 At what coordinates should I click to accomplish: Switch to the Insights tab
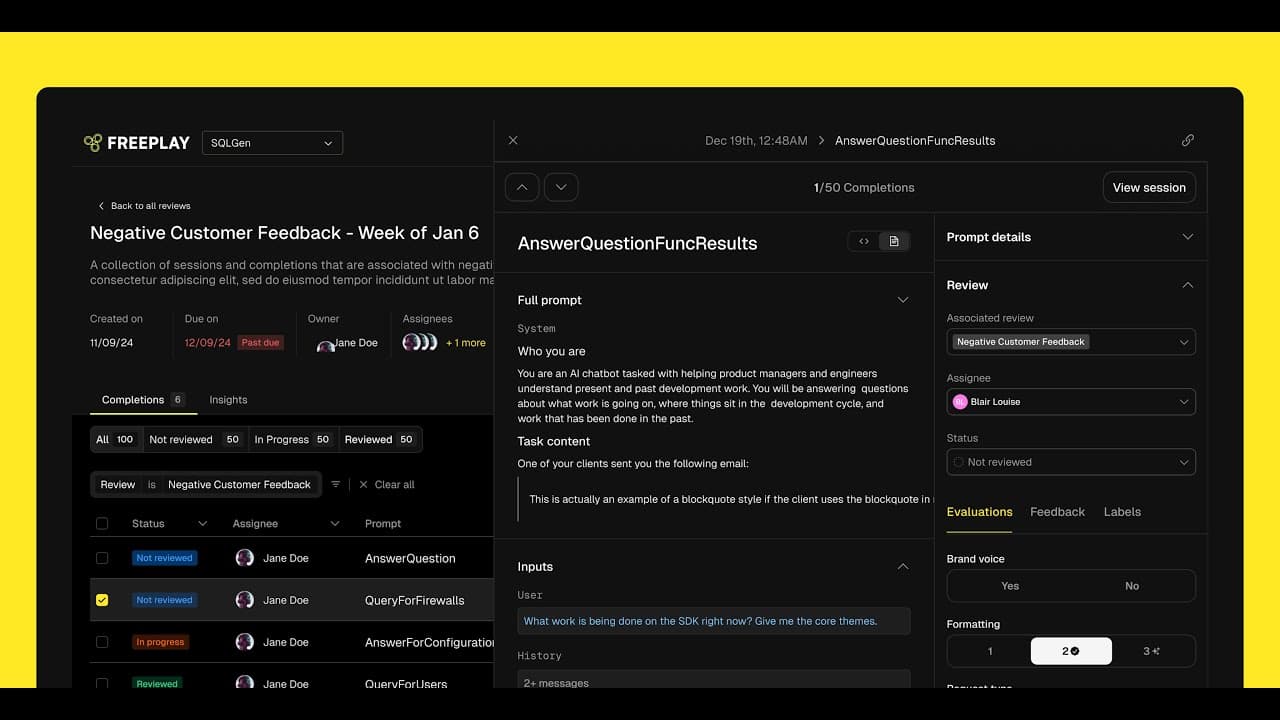click(x=228, y=400)
